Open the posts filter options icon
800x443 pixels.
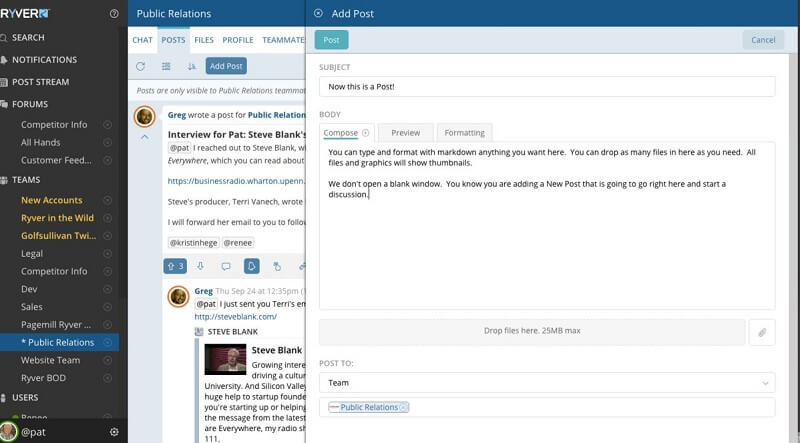(166, 66)
